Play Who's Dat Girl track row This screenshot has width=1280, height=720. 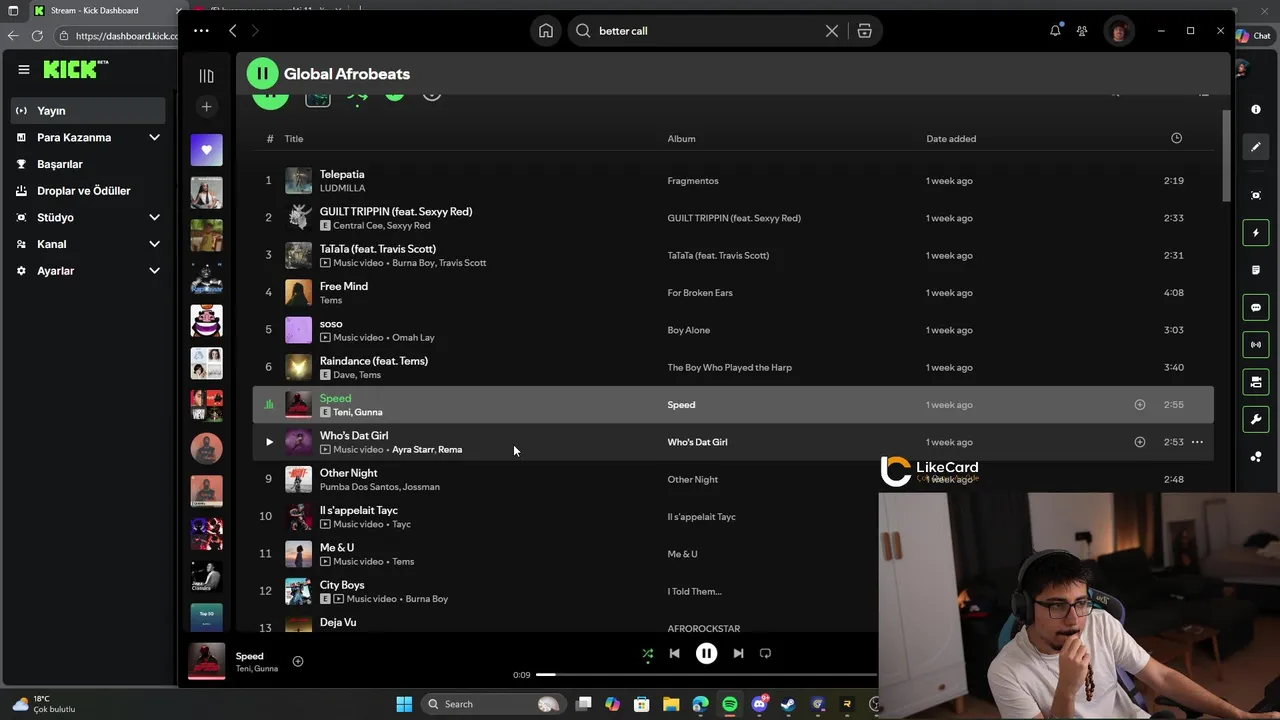point(268,442)
